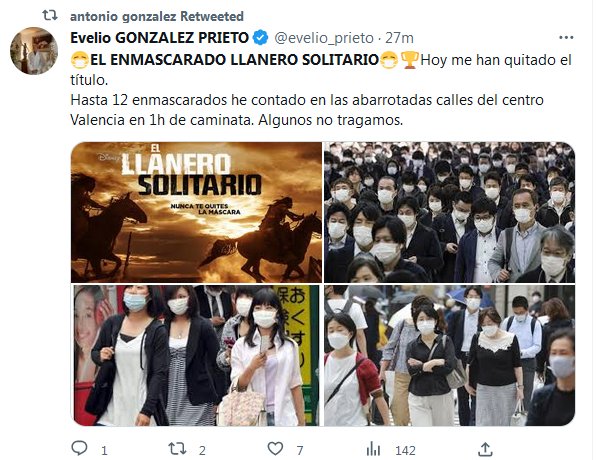
Task: Open the antonio gonzalez Retweeted link
Action: [157, 16]
